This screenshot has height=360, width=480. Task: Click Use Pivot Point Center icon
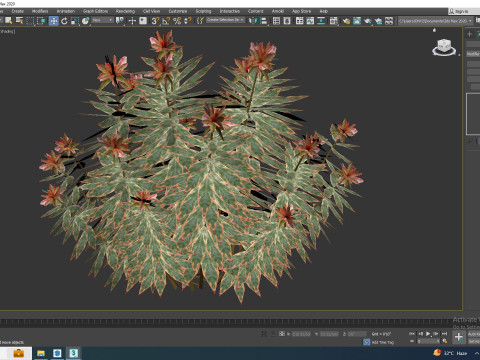119,21
